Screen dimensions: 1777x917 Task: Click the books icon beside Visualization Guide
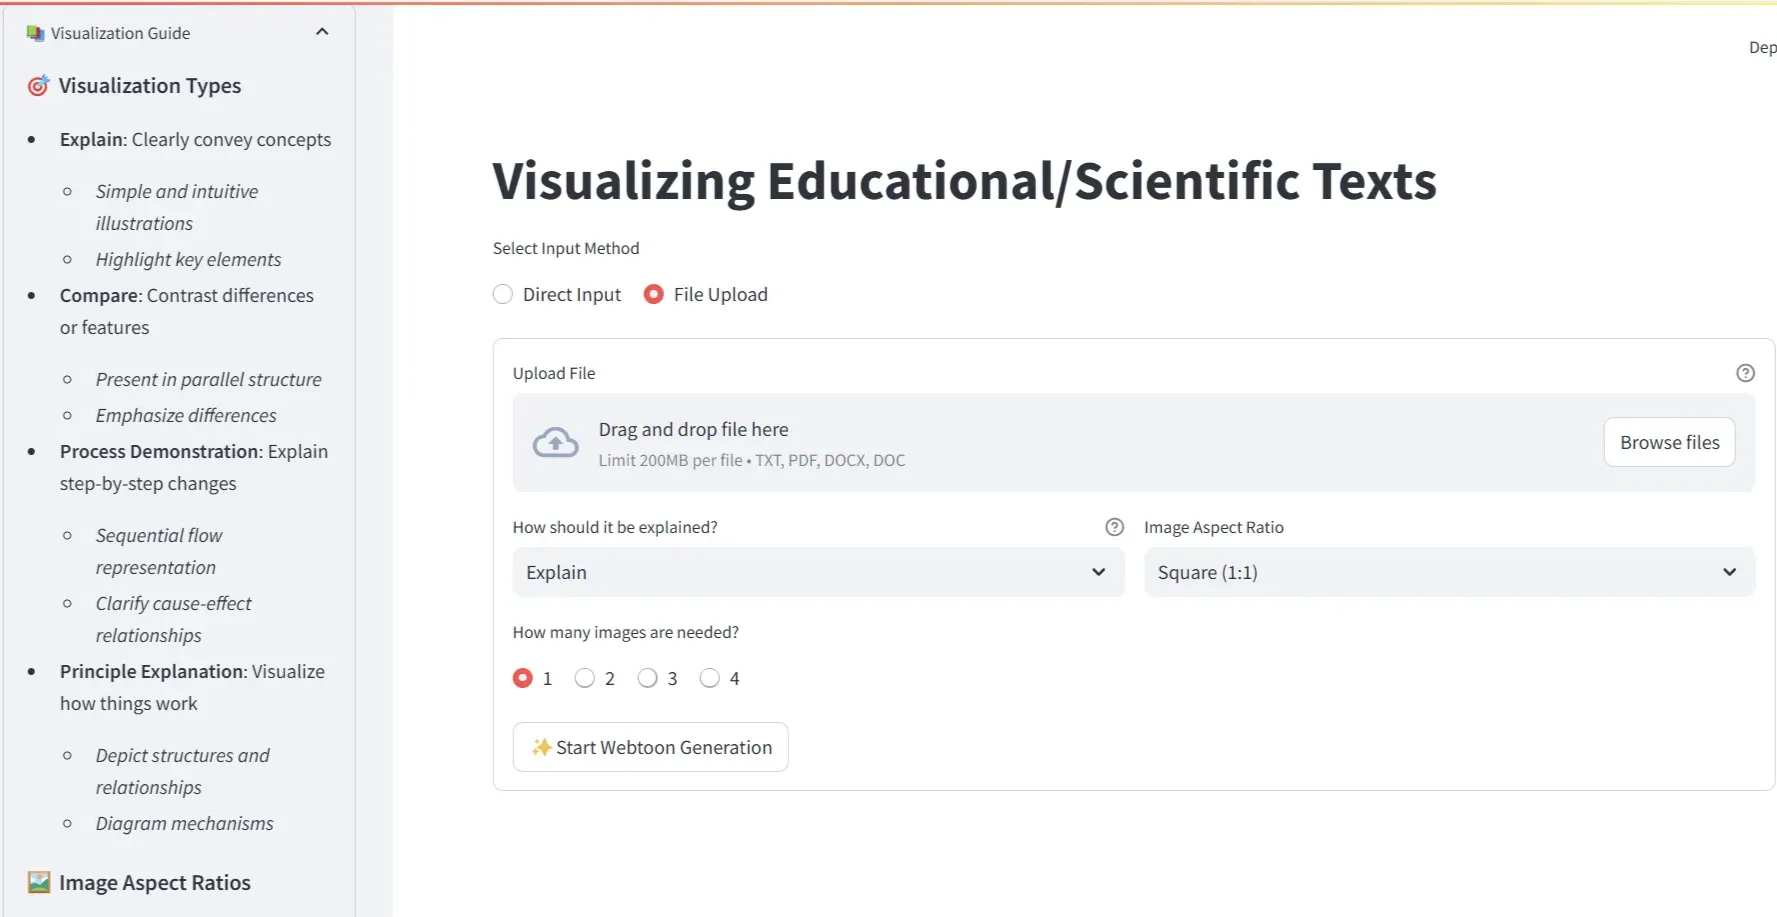36,33
